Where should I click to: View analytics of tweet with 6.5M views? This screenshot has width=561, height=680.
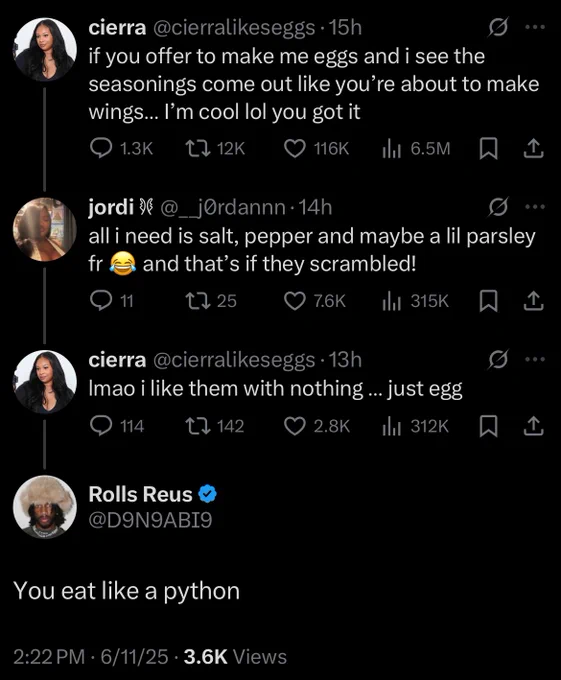(x=417, y=148)
